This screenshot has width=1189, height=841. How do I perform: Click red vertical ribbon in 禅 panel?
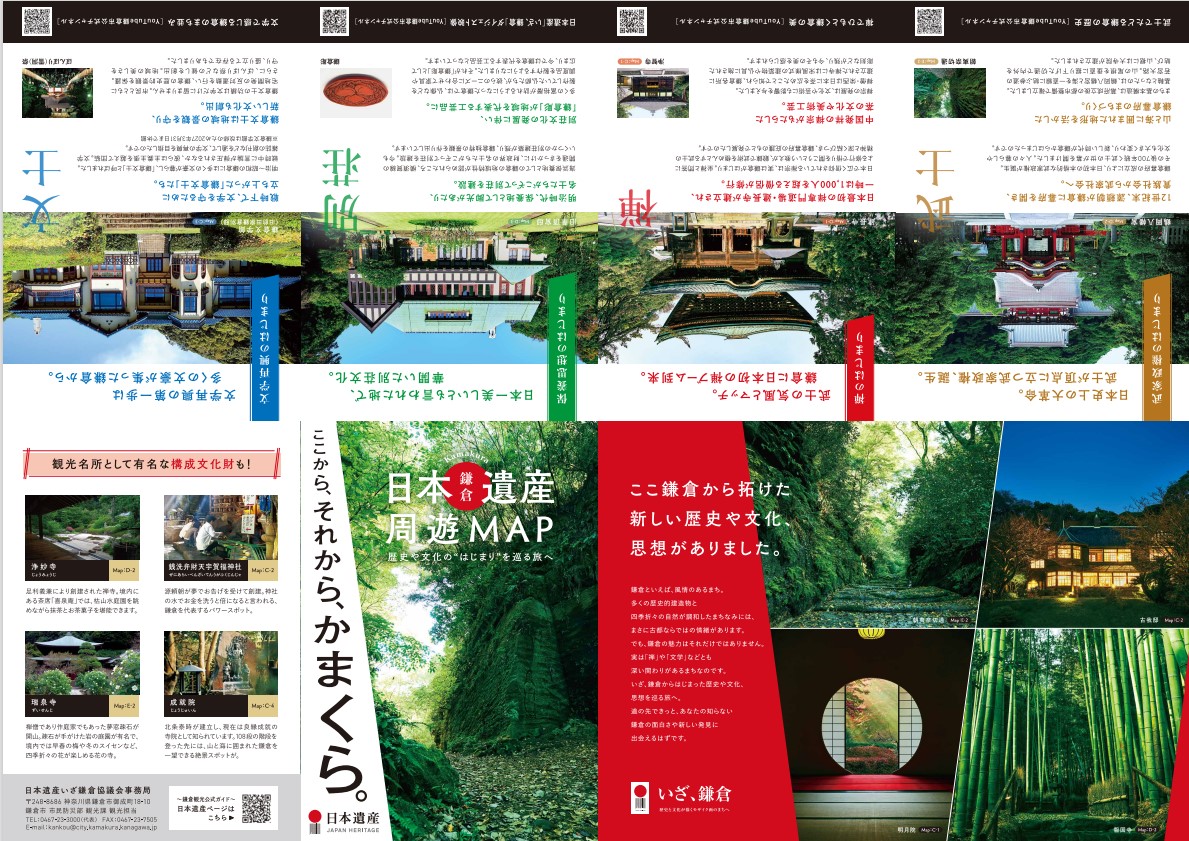860,367
